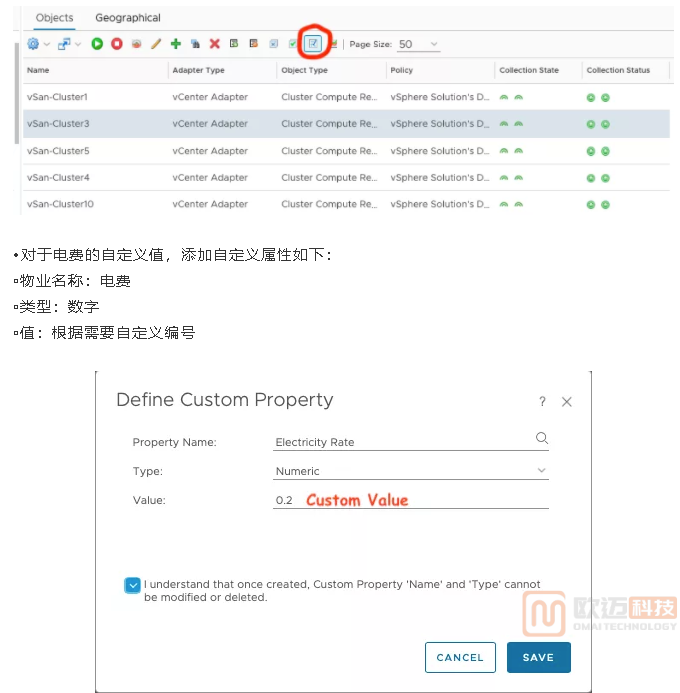Click Cluster Compute Re... in vSan-Cluster4 row
This screenshot has width=680, height=693.
pos(329,177)
